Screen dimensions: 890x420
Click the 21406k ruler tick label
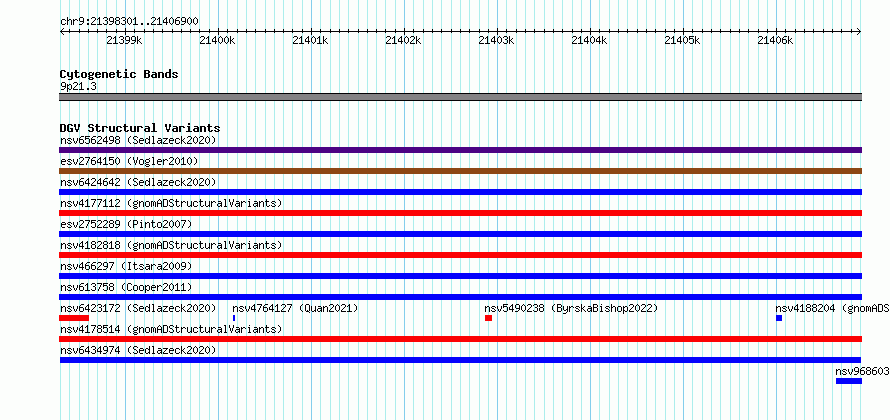pyautogui.click(x=775, y=40)
